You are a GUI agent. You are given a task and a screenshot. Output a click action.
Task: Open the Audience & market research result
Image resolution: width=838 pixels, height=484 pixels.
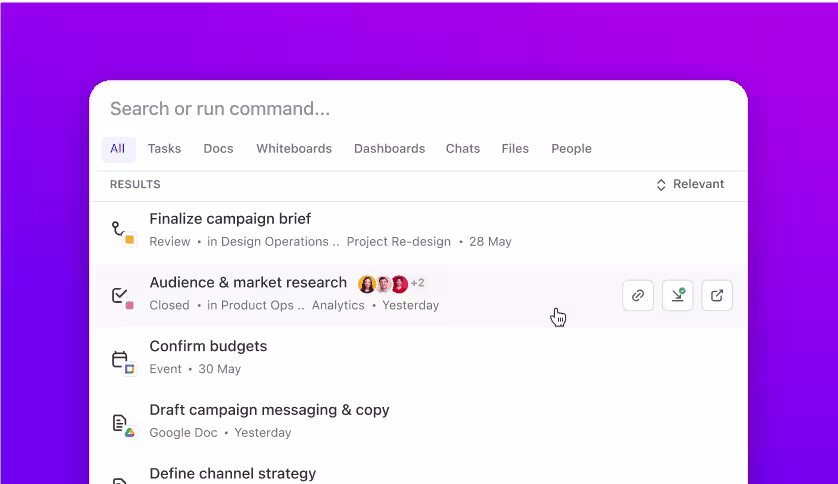[x=418, y=295]
